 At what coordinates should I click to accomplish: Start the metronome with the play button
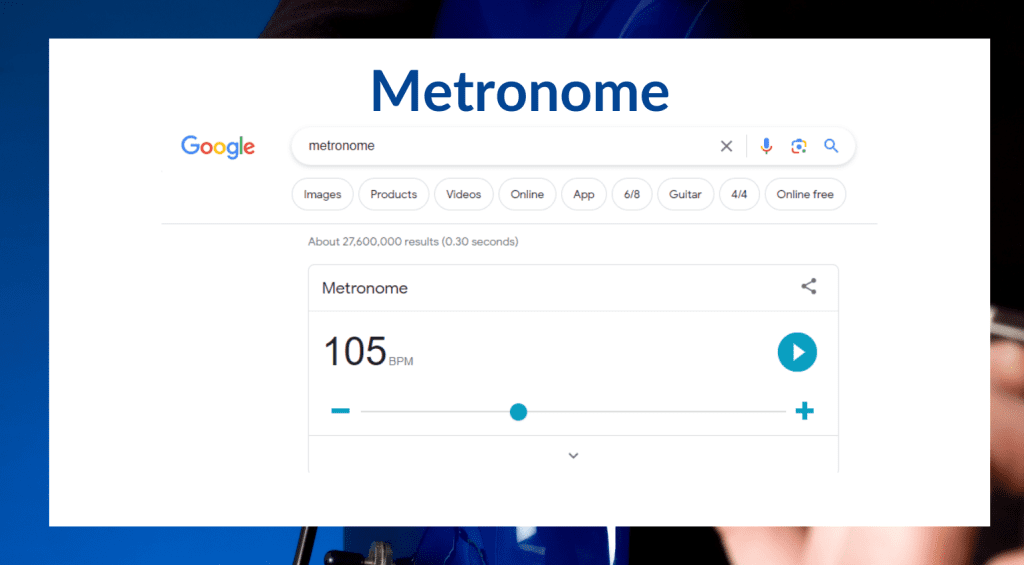(797, 352)
